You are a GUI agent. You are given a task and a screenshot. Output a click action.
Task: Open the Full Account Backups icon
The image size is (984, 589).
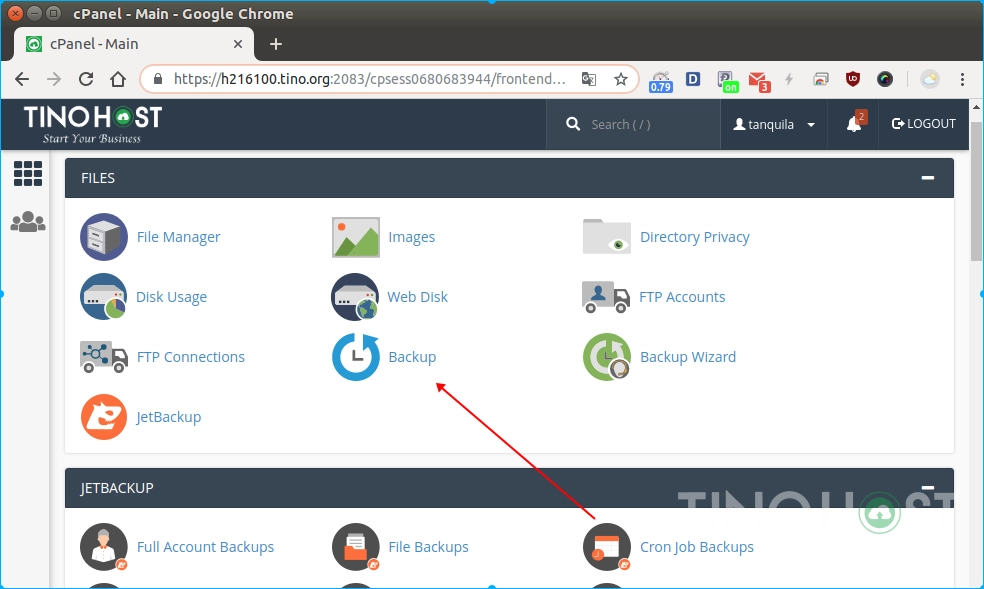click(104, 547)
